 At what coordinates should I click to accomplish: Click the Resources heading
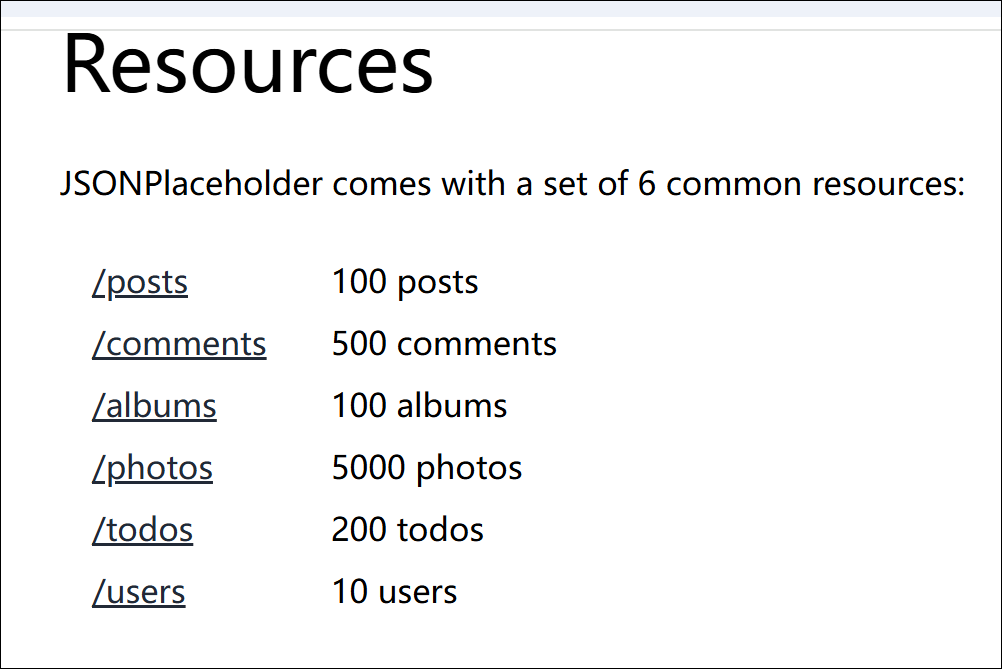point(248,64)
